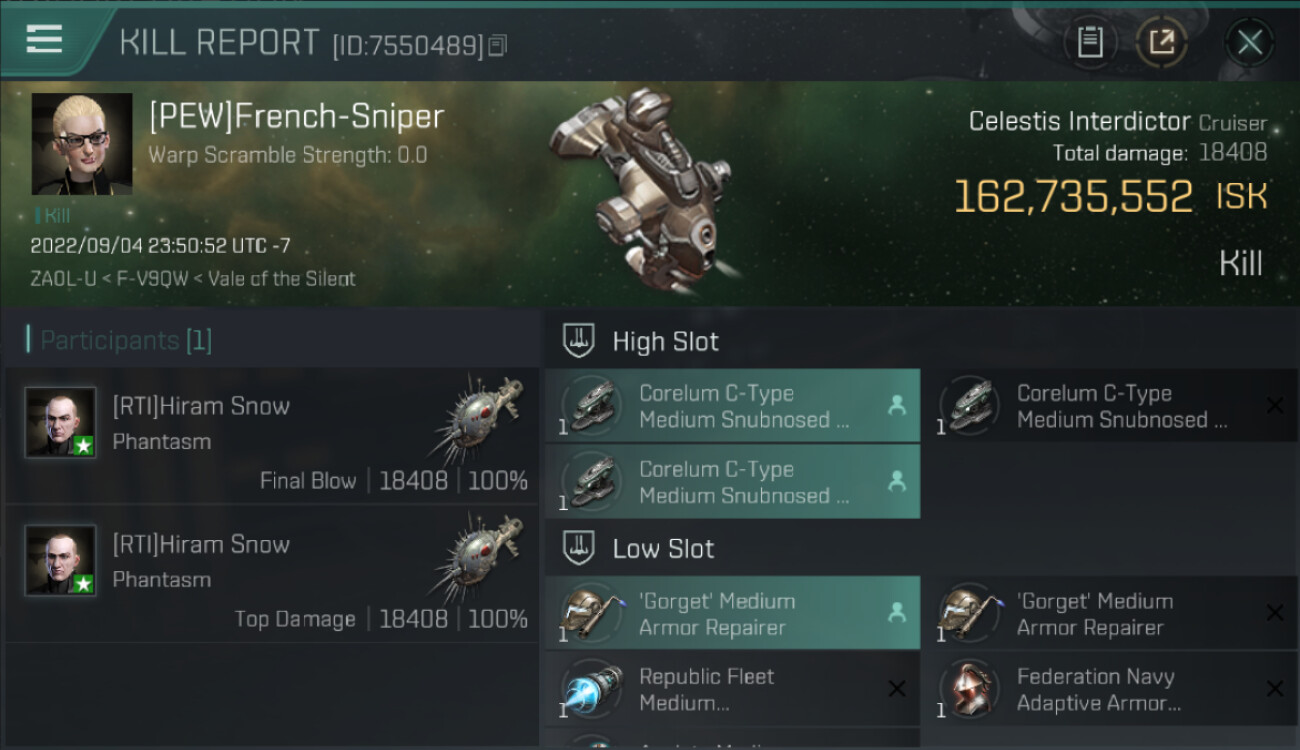This screenshot has height=750, width=1300.
Task: Select first dropped Corelum C-Type Medium Snubnosed
Action: pyautogui.click(x=733, y=406)
